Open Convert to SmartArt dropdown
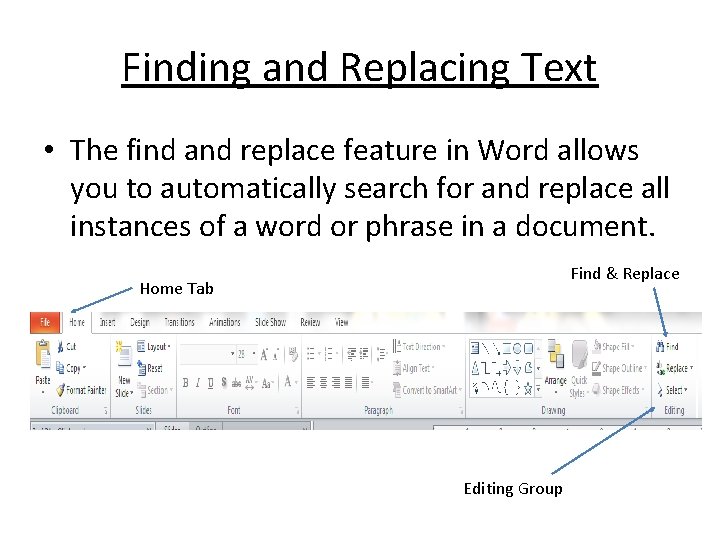Image resolution: width=720 pixels, height=540 pixels. pyautogui.click(x=427, y=390)
